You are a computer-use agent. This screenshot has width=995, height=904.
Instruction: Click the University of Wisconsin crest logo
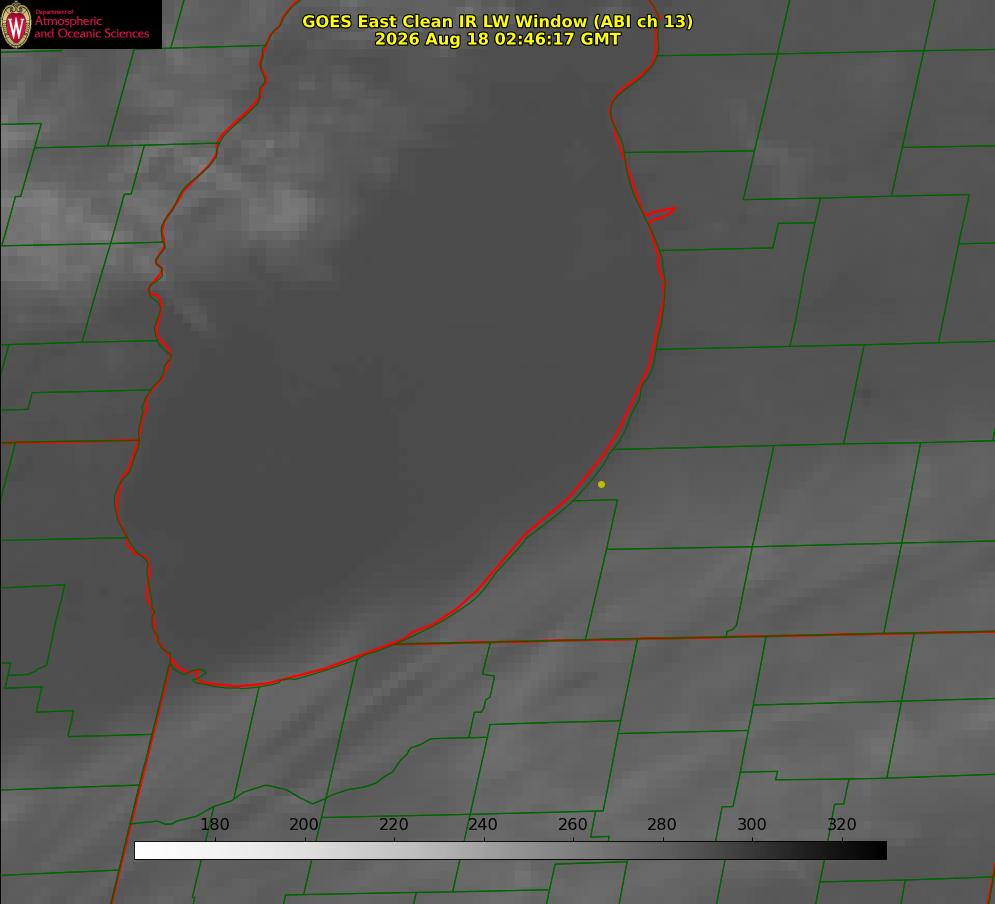click(x=16, y=24)
